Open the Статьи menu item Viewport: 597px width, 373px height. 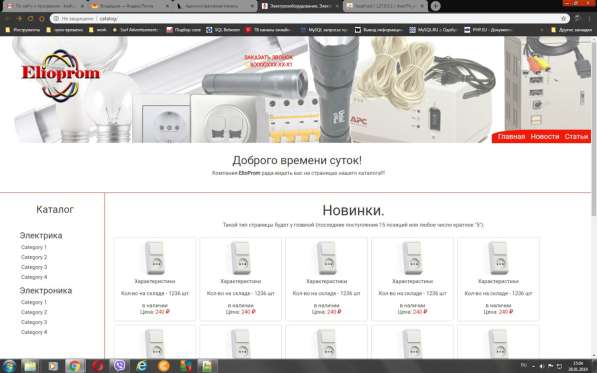576,136
